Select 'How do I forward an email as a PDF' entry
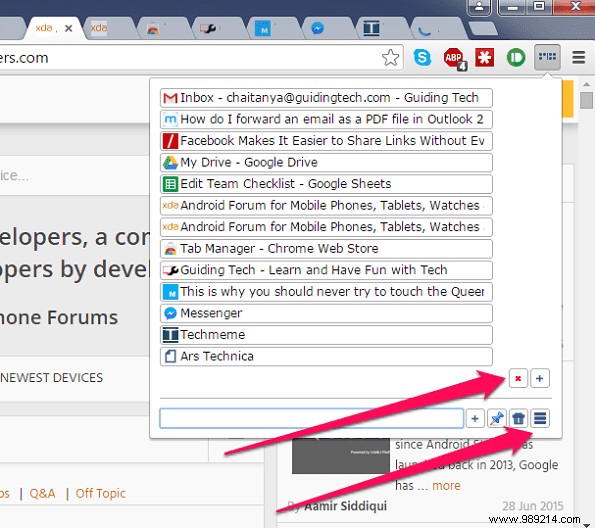Image resolution: width=595 pixels, height=528 pixels. pyautogui.click(x=326, y=119)
